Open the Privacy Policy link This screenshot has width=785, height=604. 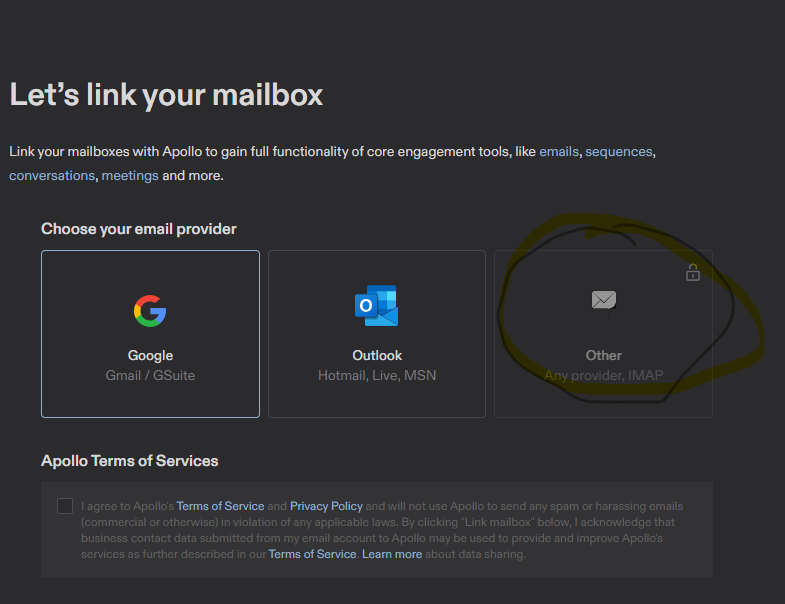pos(326,506)
